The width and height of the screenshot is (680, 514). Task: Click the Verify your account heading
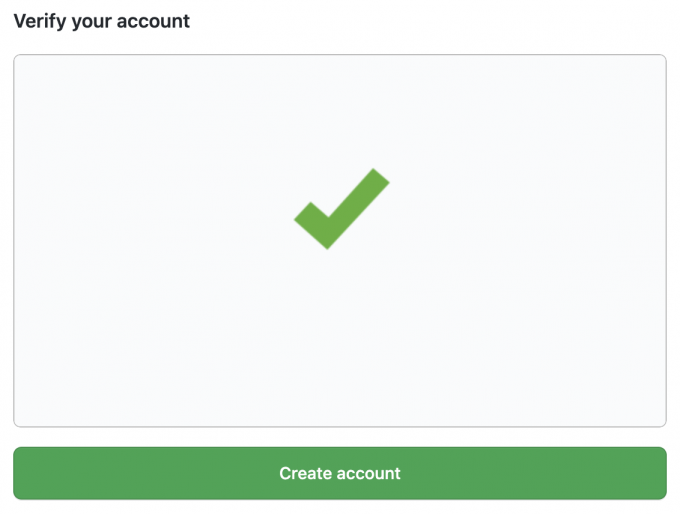[x=101, y=21]
